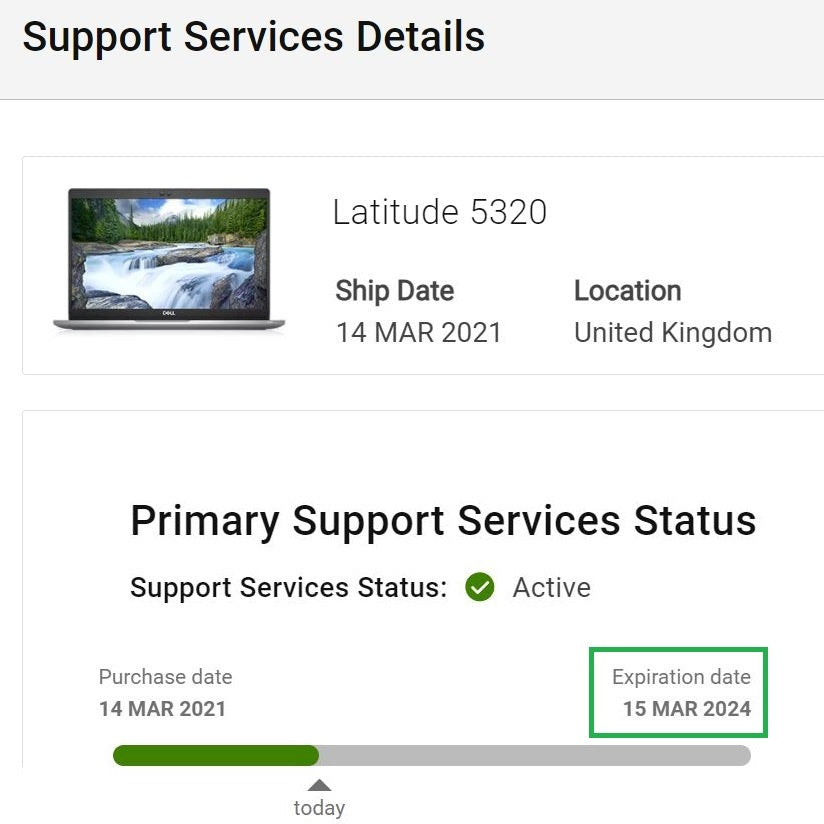Click the today label under the bar
The width and height of the screenshot is (824, 824).
[319, 808]
